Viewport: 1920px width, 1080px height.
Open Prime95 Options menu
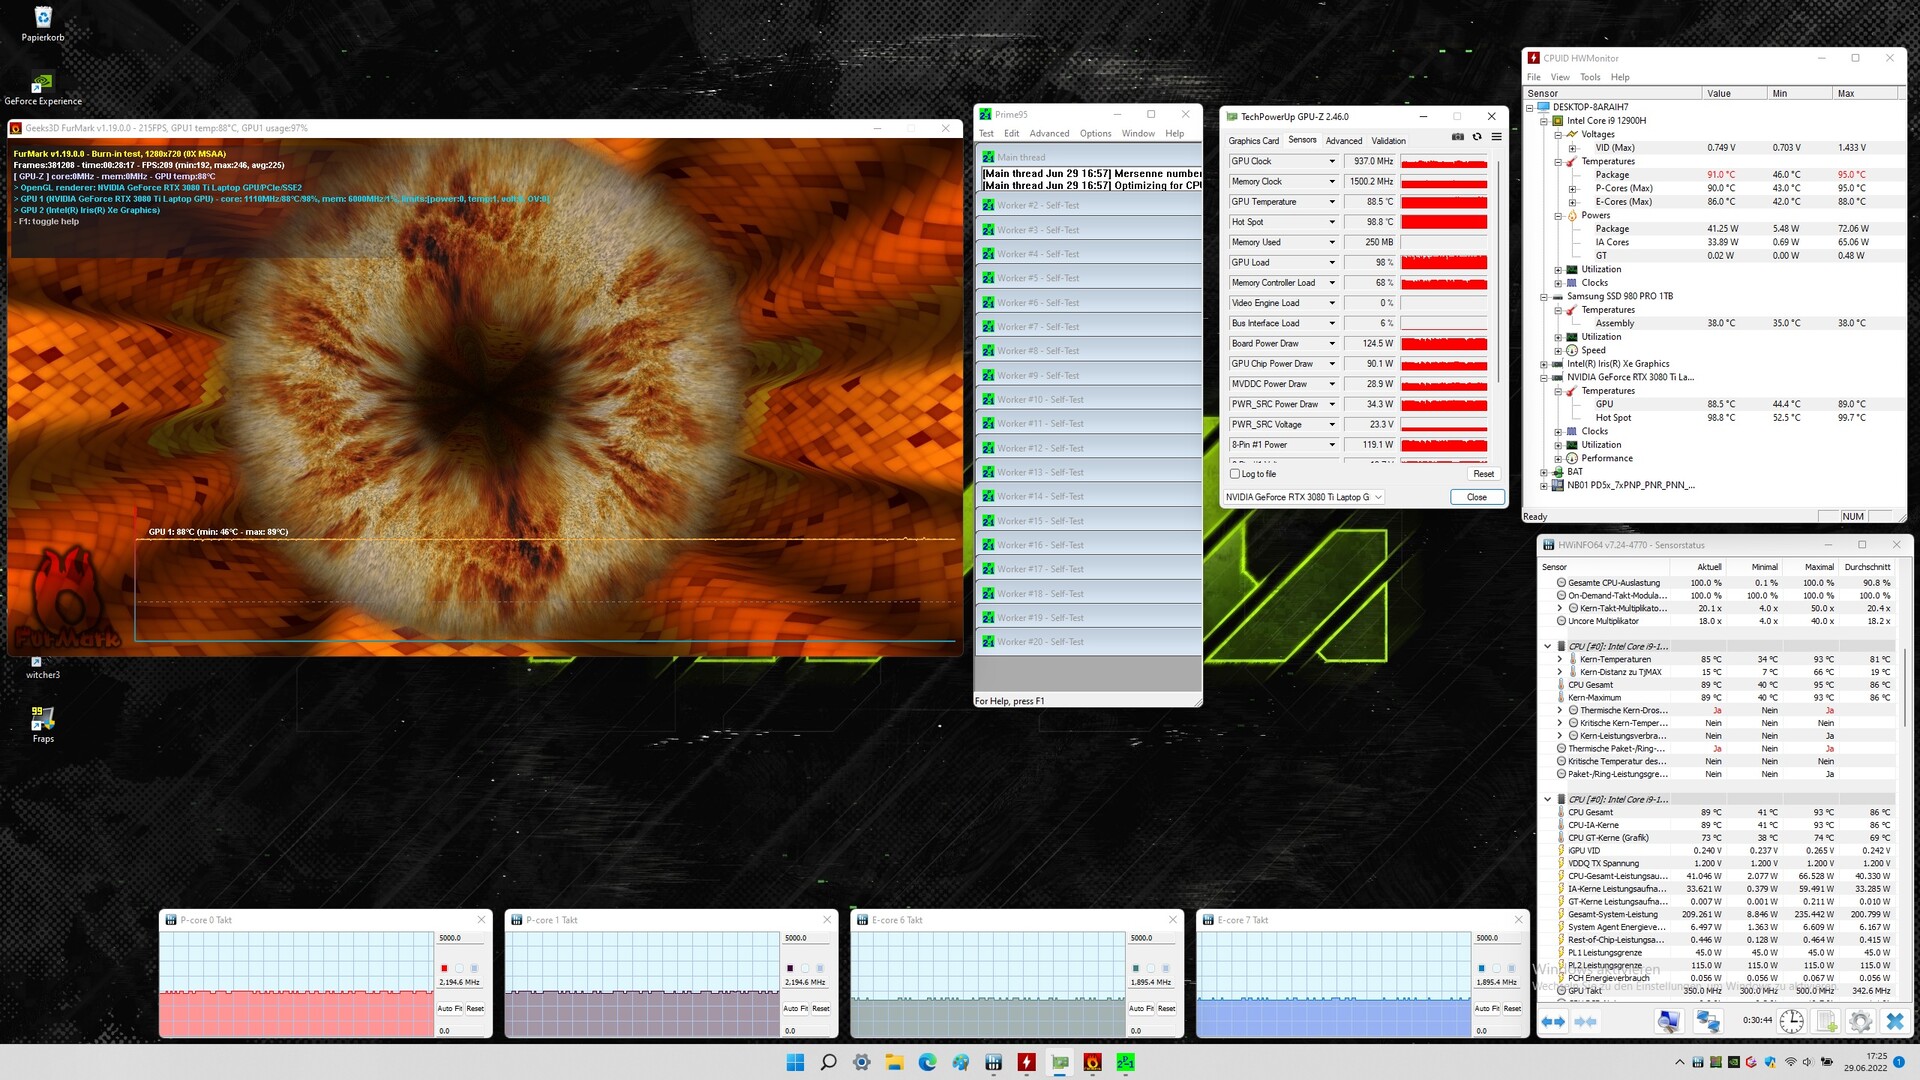(x=1095, y=133)
